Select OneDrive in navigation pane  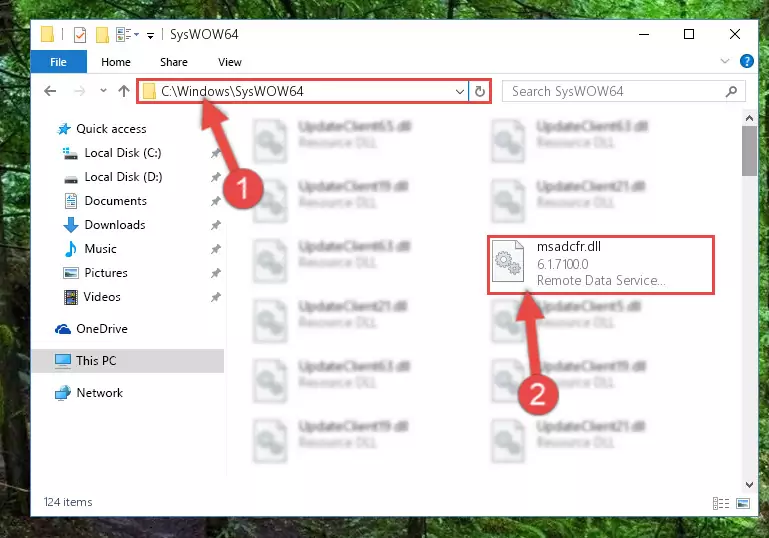click(x=91, y=329)
